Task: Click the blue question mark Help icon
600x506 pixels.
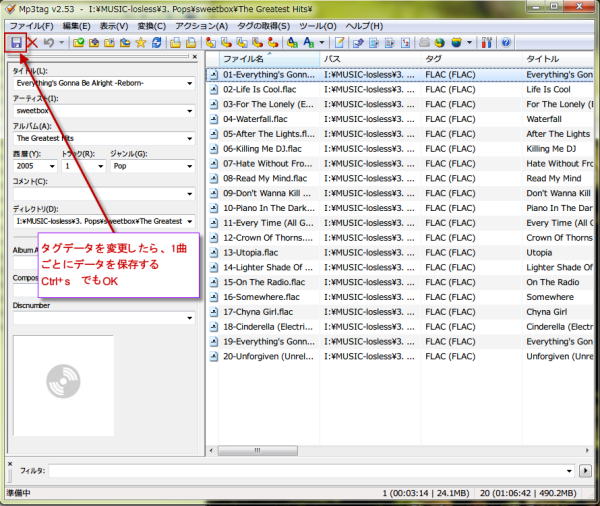Action: point(506,43)
